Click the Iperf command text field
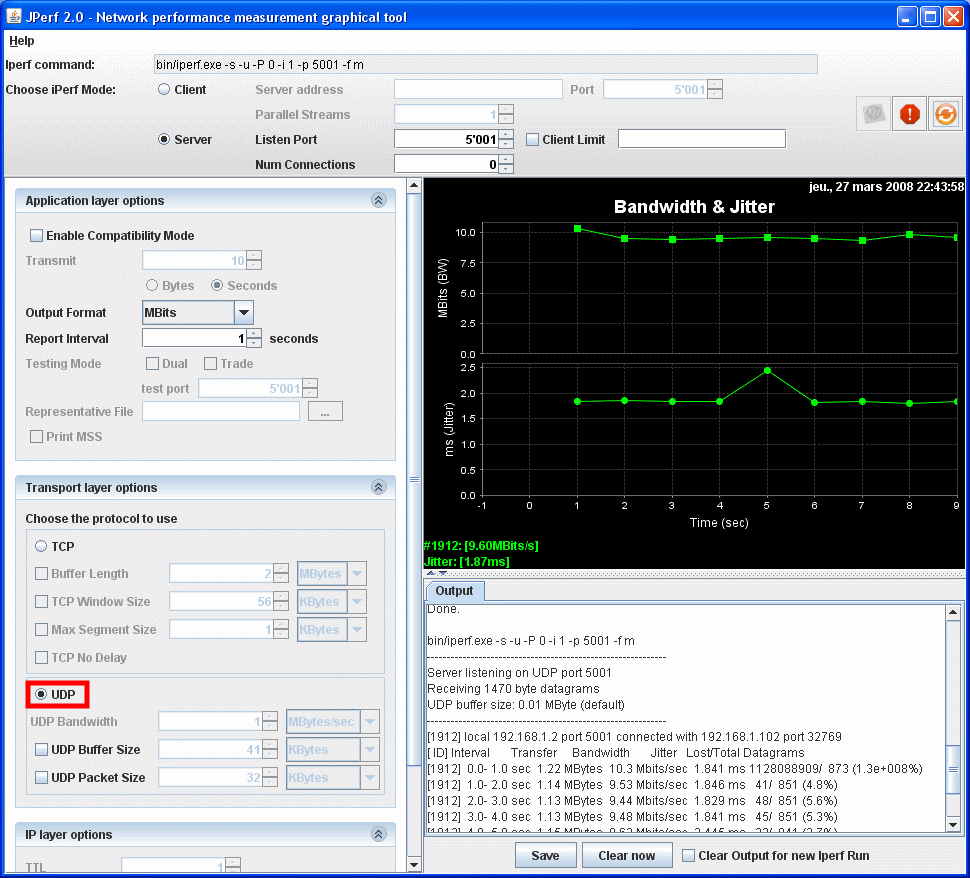The width and height of the screenshot is (970, 878). tap(486, 64)
